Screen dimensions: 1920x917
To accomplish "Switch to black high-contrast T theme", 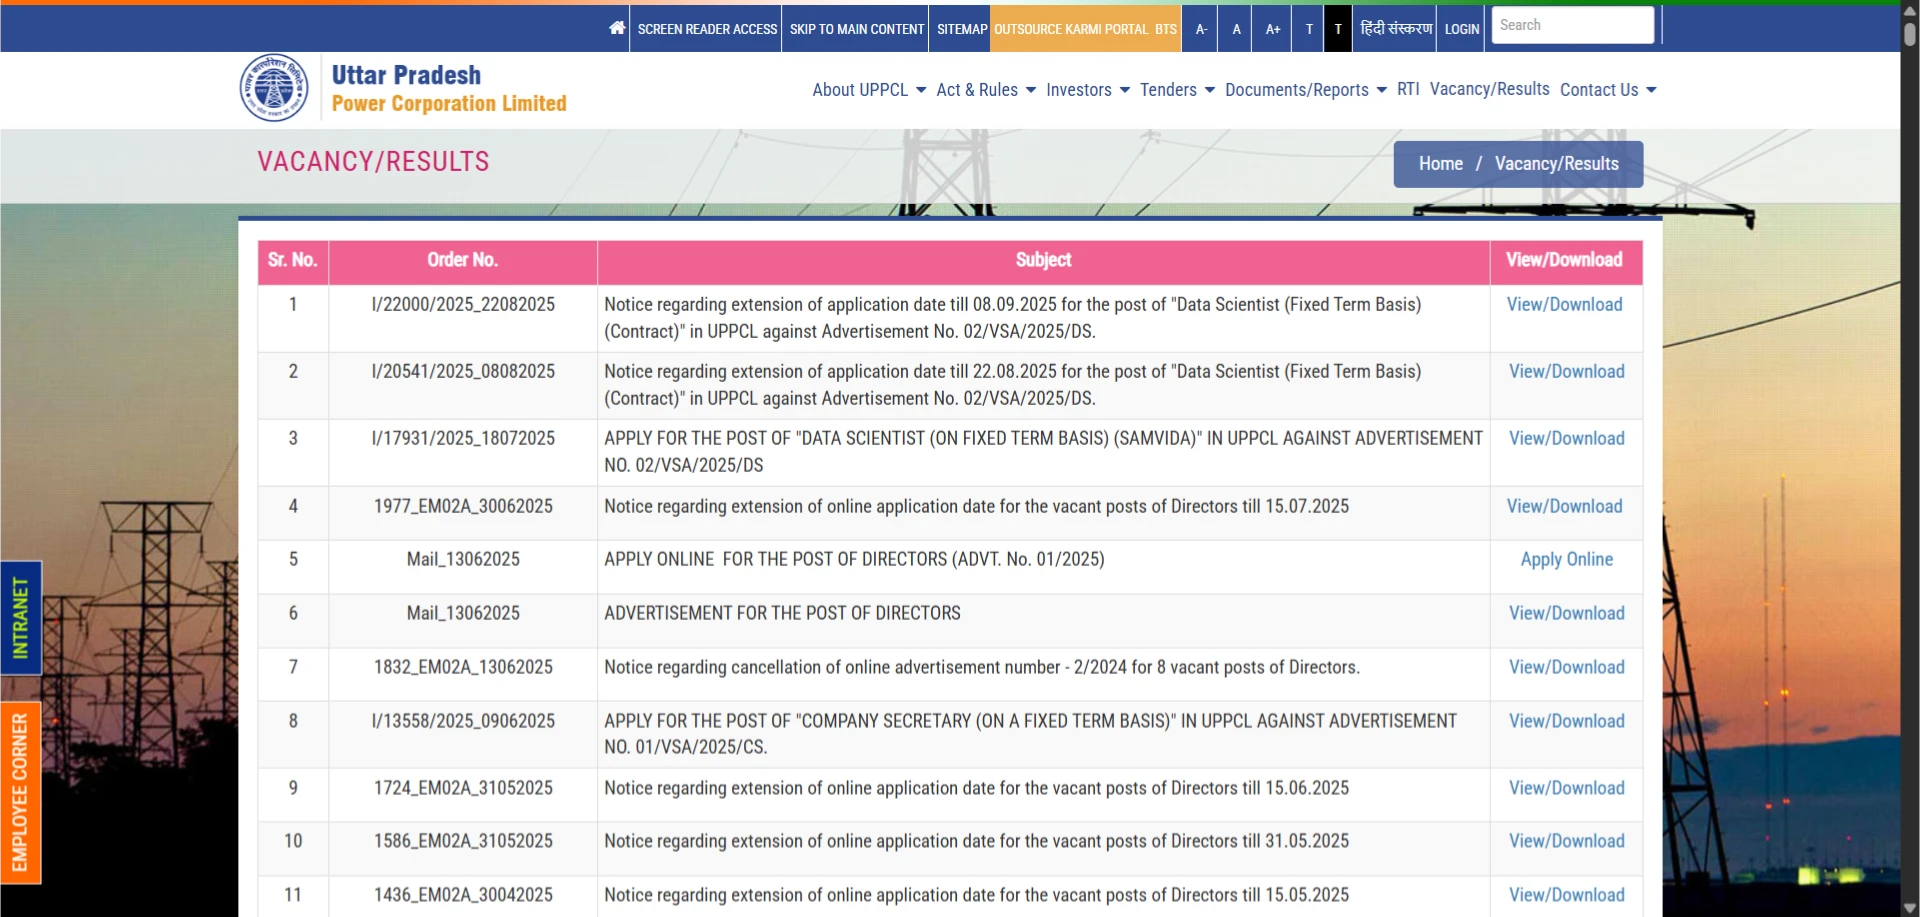I will pyautogui.click(x=1338, y=29).
